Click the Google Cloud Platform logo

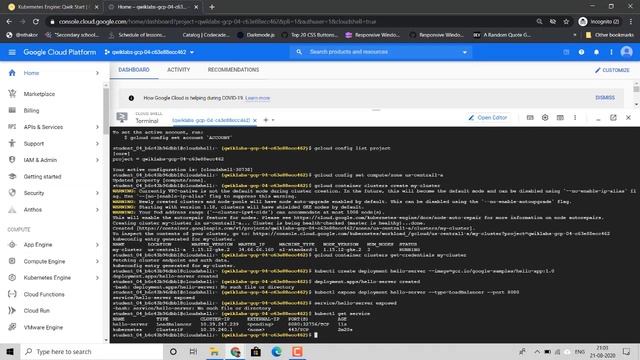point(60,52)
